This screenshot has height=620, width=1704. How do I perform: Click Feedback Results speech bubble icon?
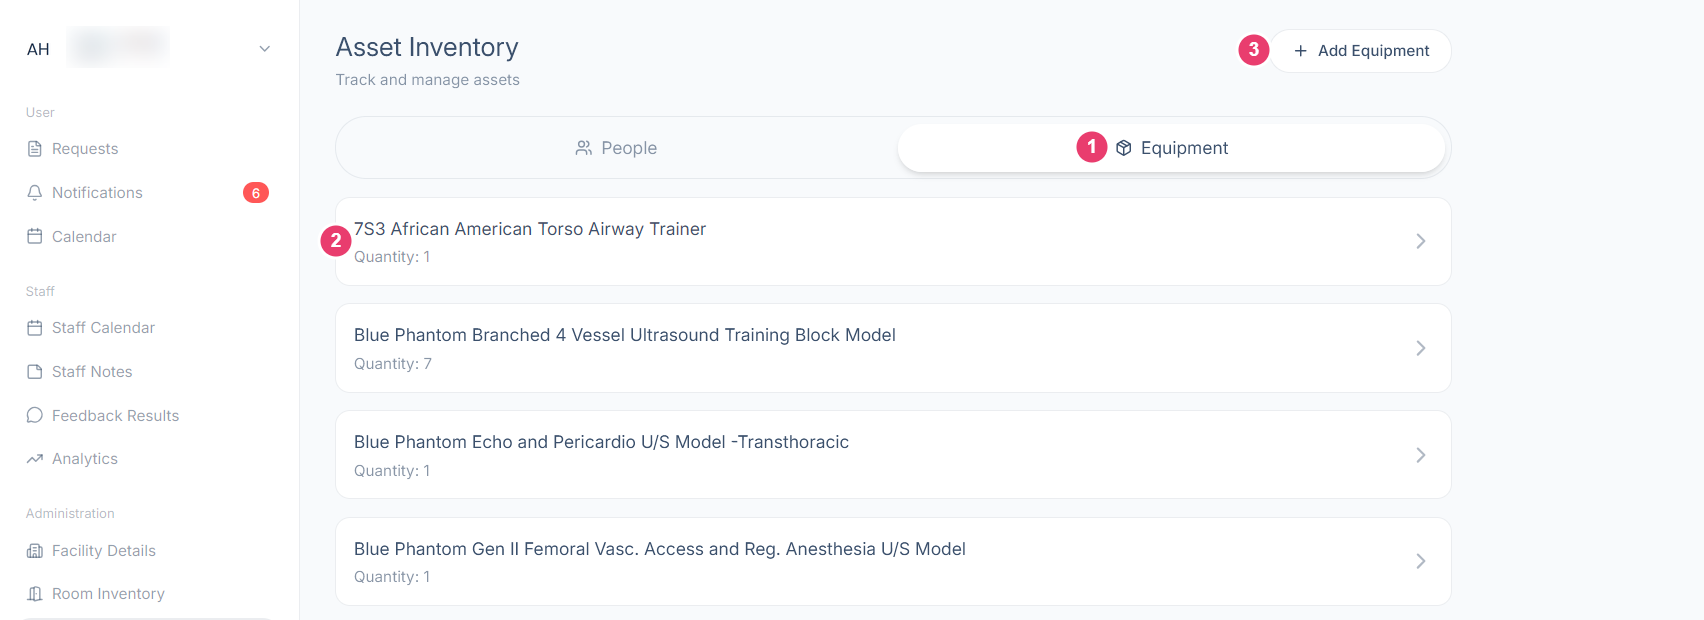35,415
